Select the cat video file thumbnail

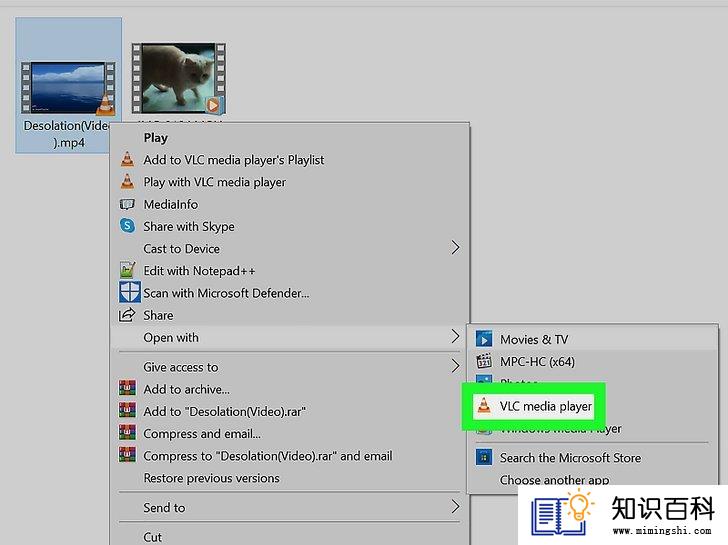(179, 78)
